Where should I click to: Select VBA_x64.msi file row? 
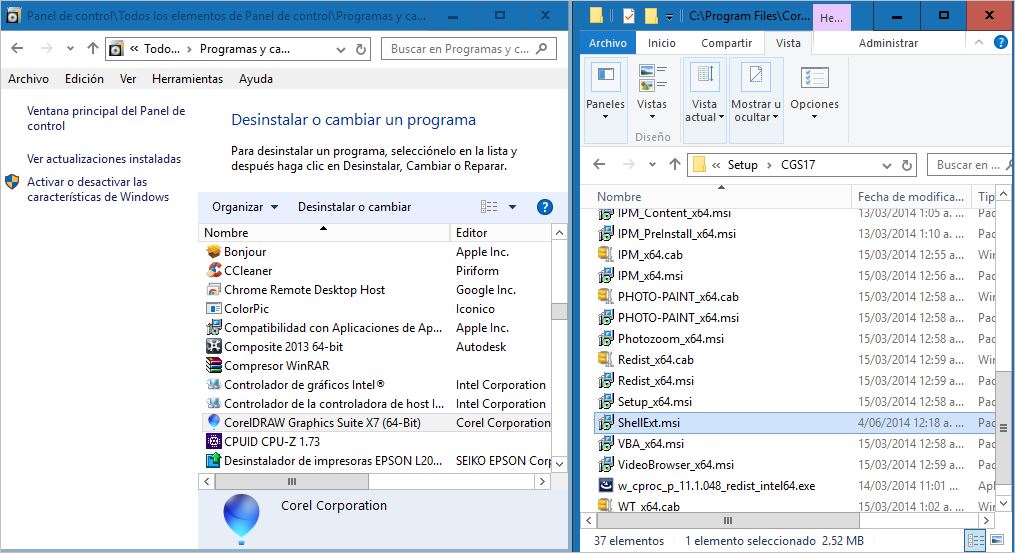click(794, 444)
